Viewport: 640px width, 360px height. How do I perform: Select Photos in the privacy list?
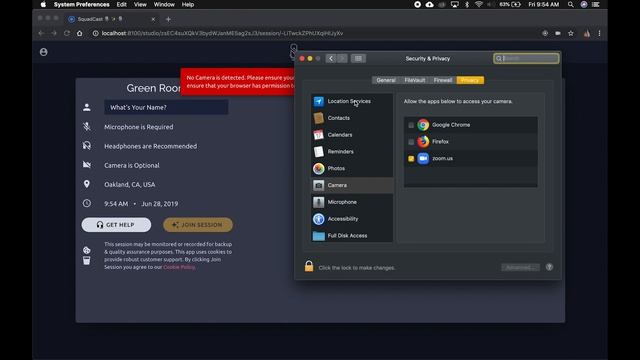[x=352, y=168]
